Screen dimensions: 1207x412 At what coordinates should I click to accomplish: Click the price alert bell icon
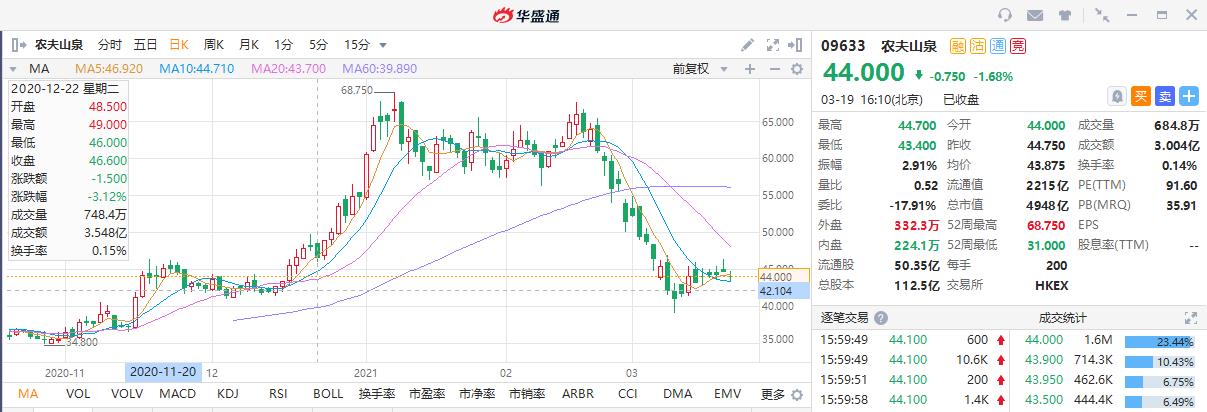1117,96
